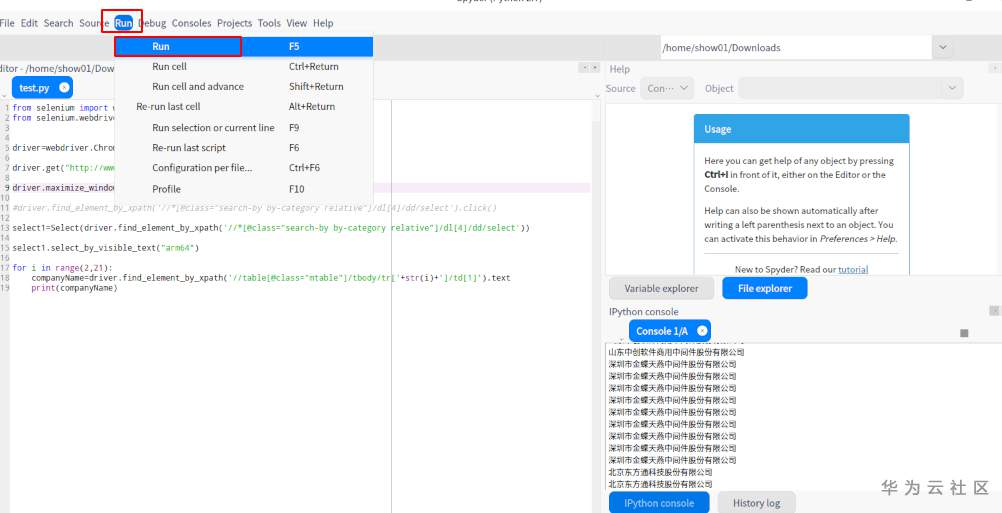This screenshot has width=1002, height=513.
Task: Open the Search menu
Action: click(58, 23)
